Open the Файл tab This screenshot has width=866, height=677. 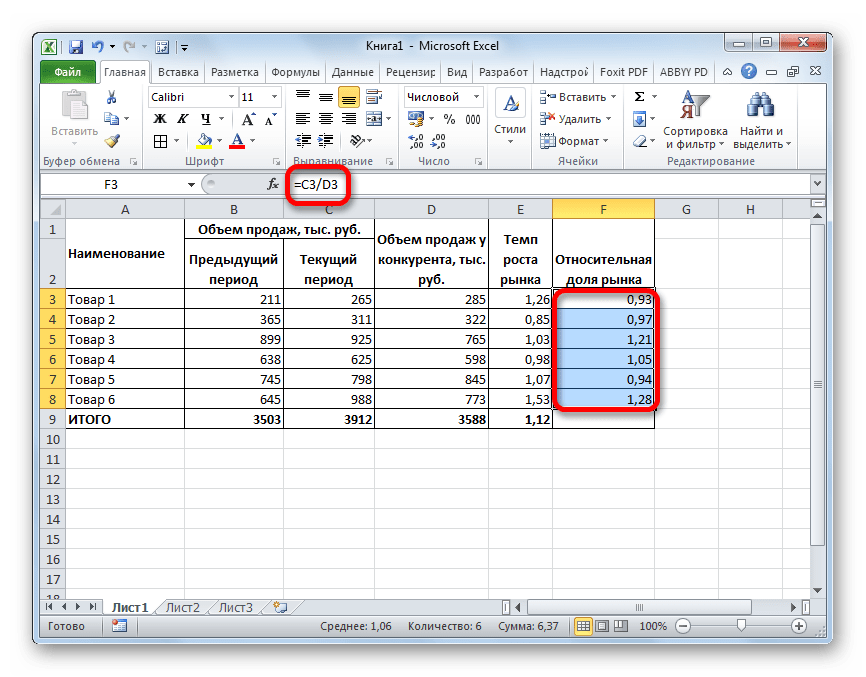(67, 72)
